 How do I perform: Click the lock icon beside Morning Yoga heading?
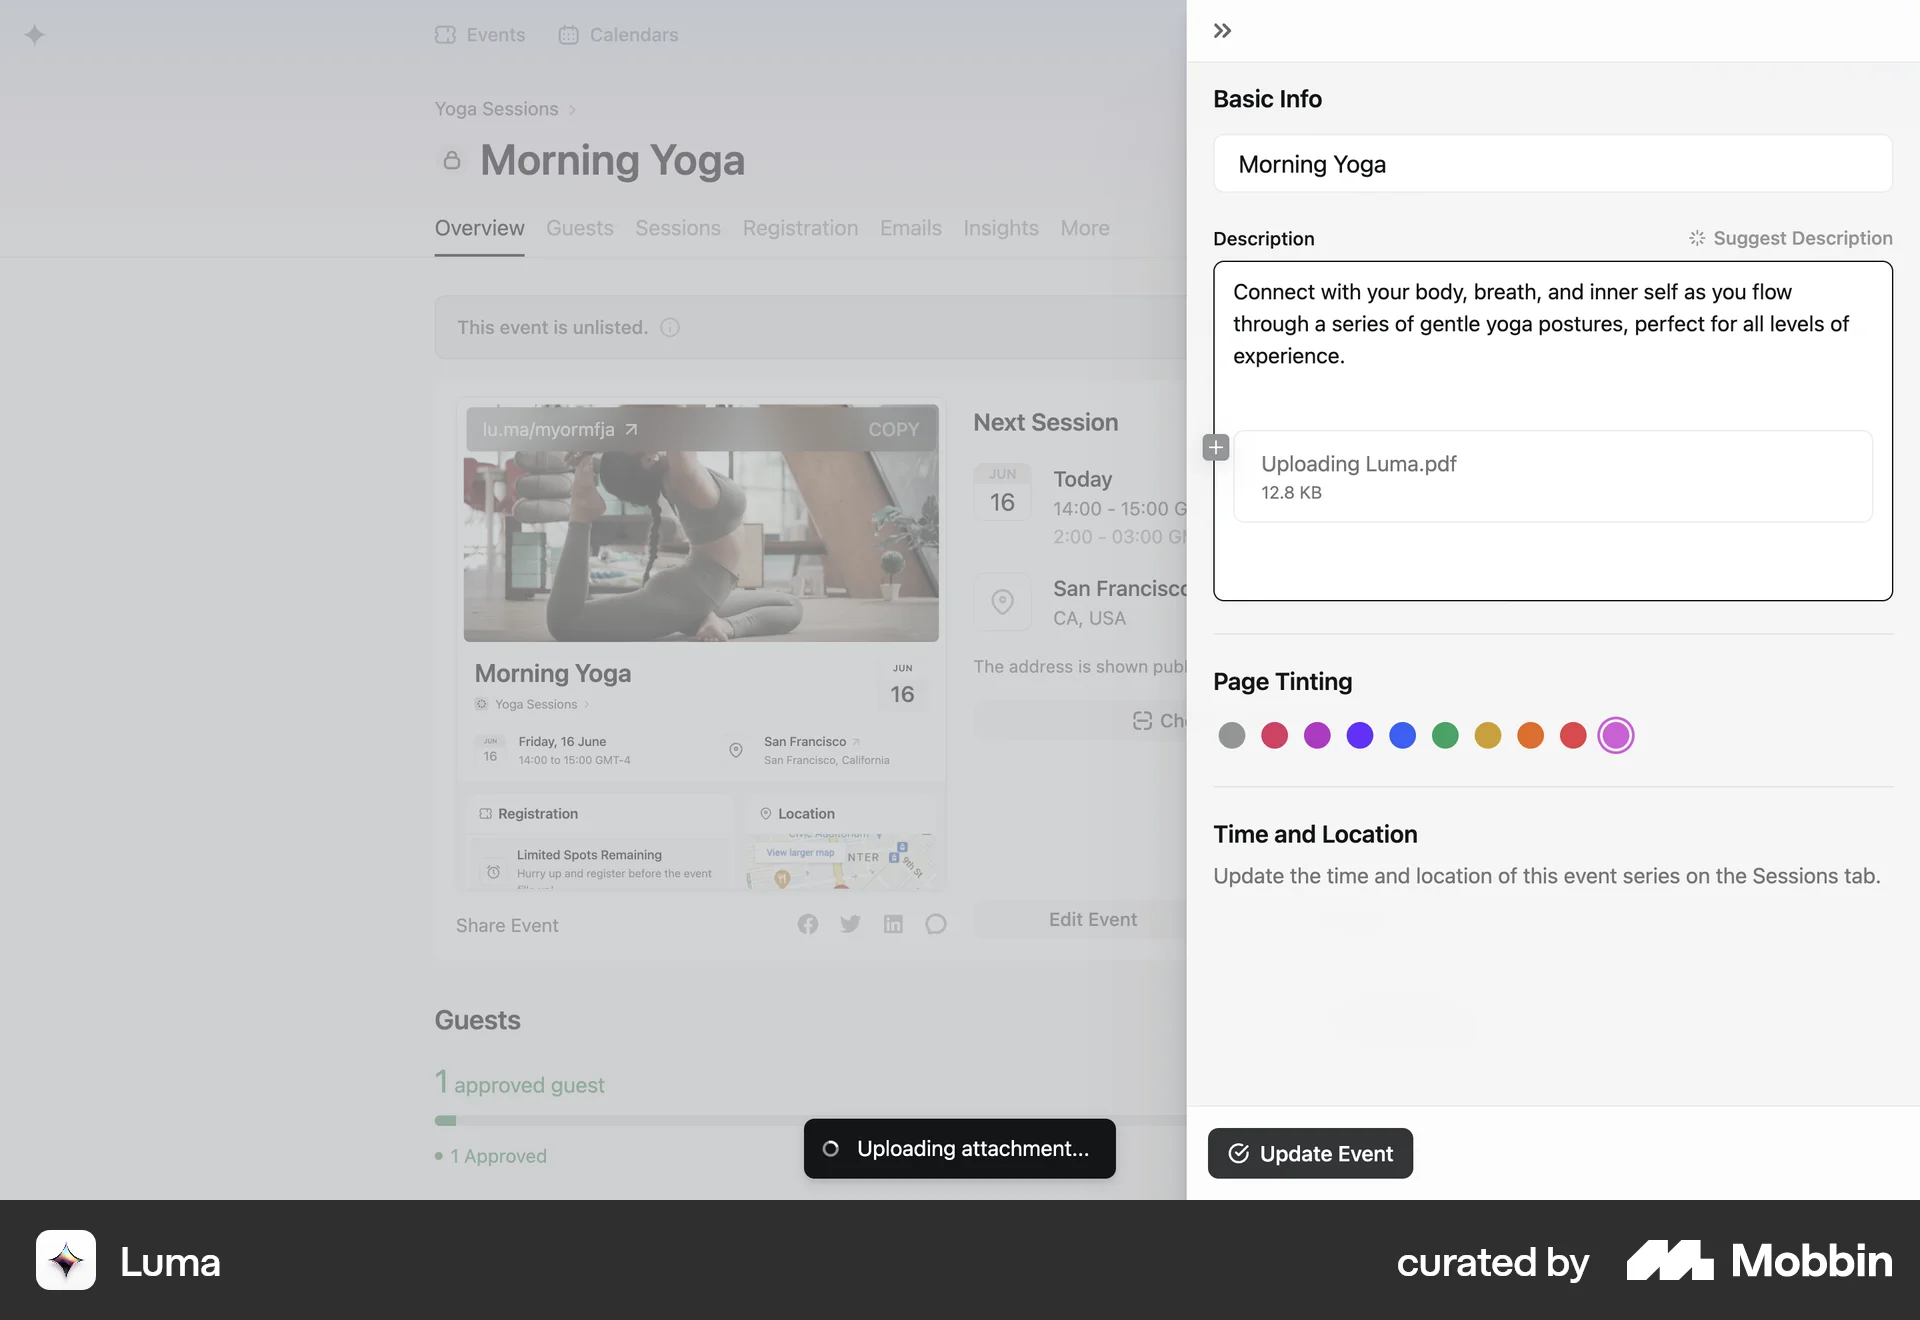(x=451, y=160)
